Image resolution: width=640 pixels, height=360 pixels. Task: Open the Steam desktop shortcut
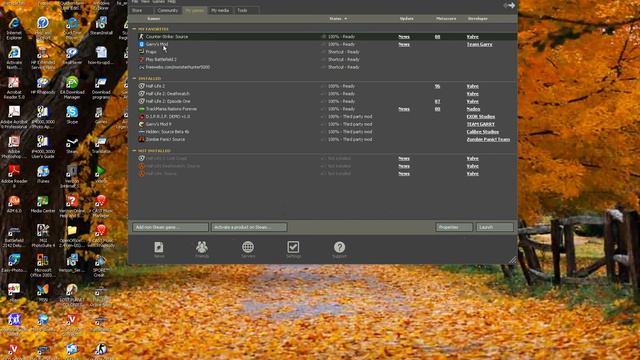point(72,142)
